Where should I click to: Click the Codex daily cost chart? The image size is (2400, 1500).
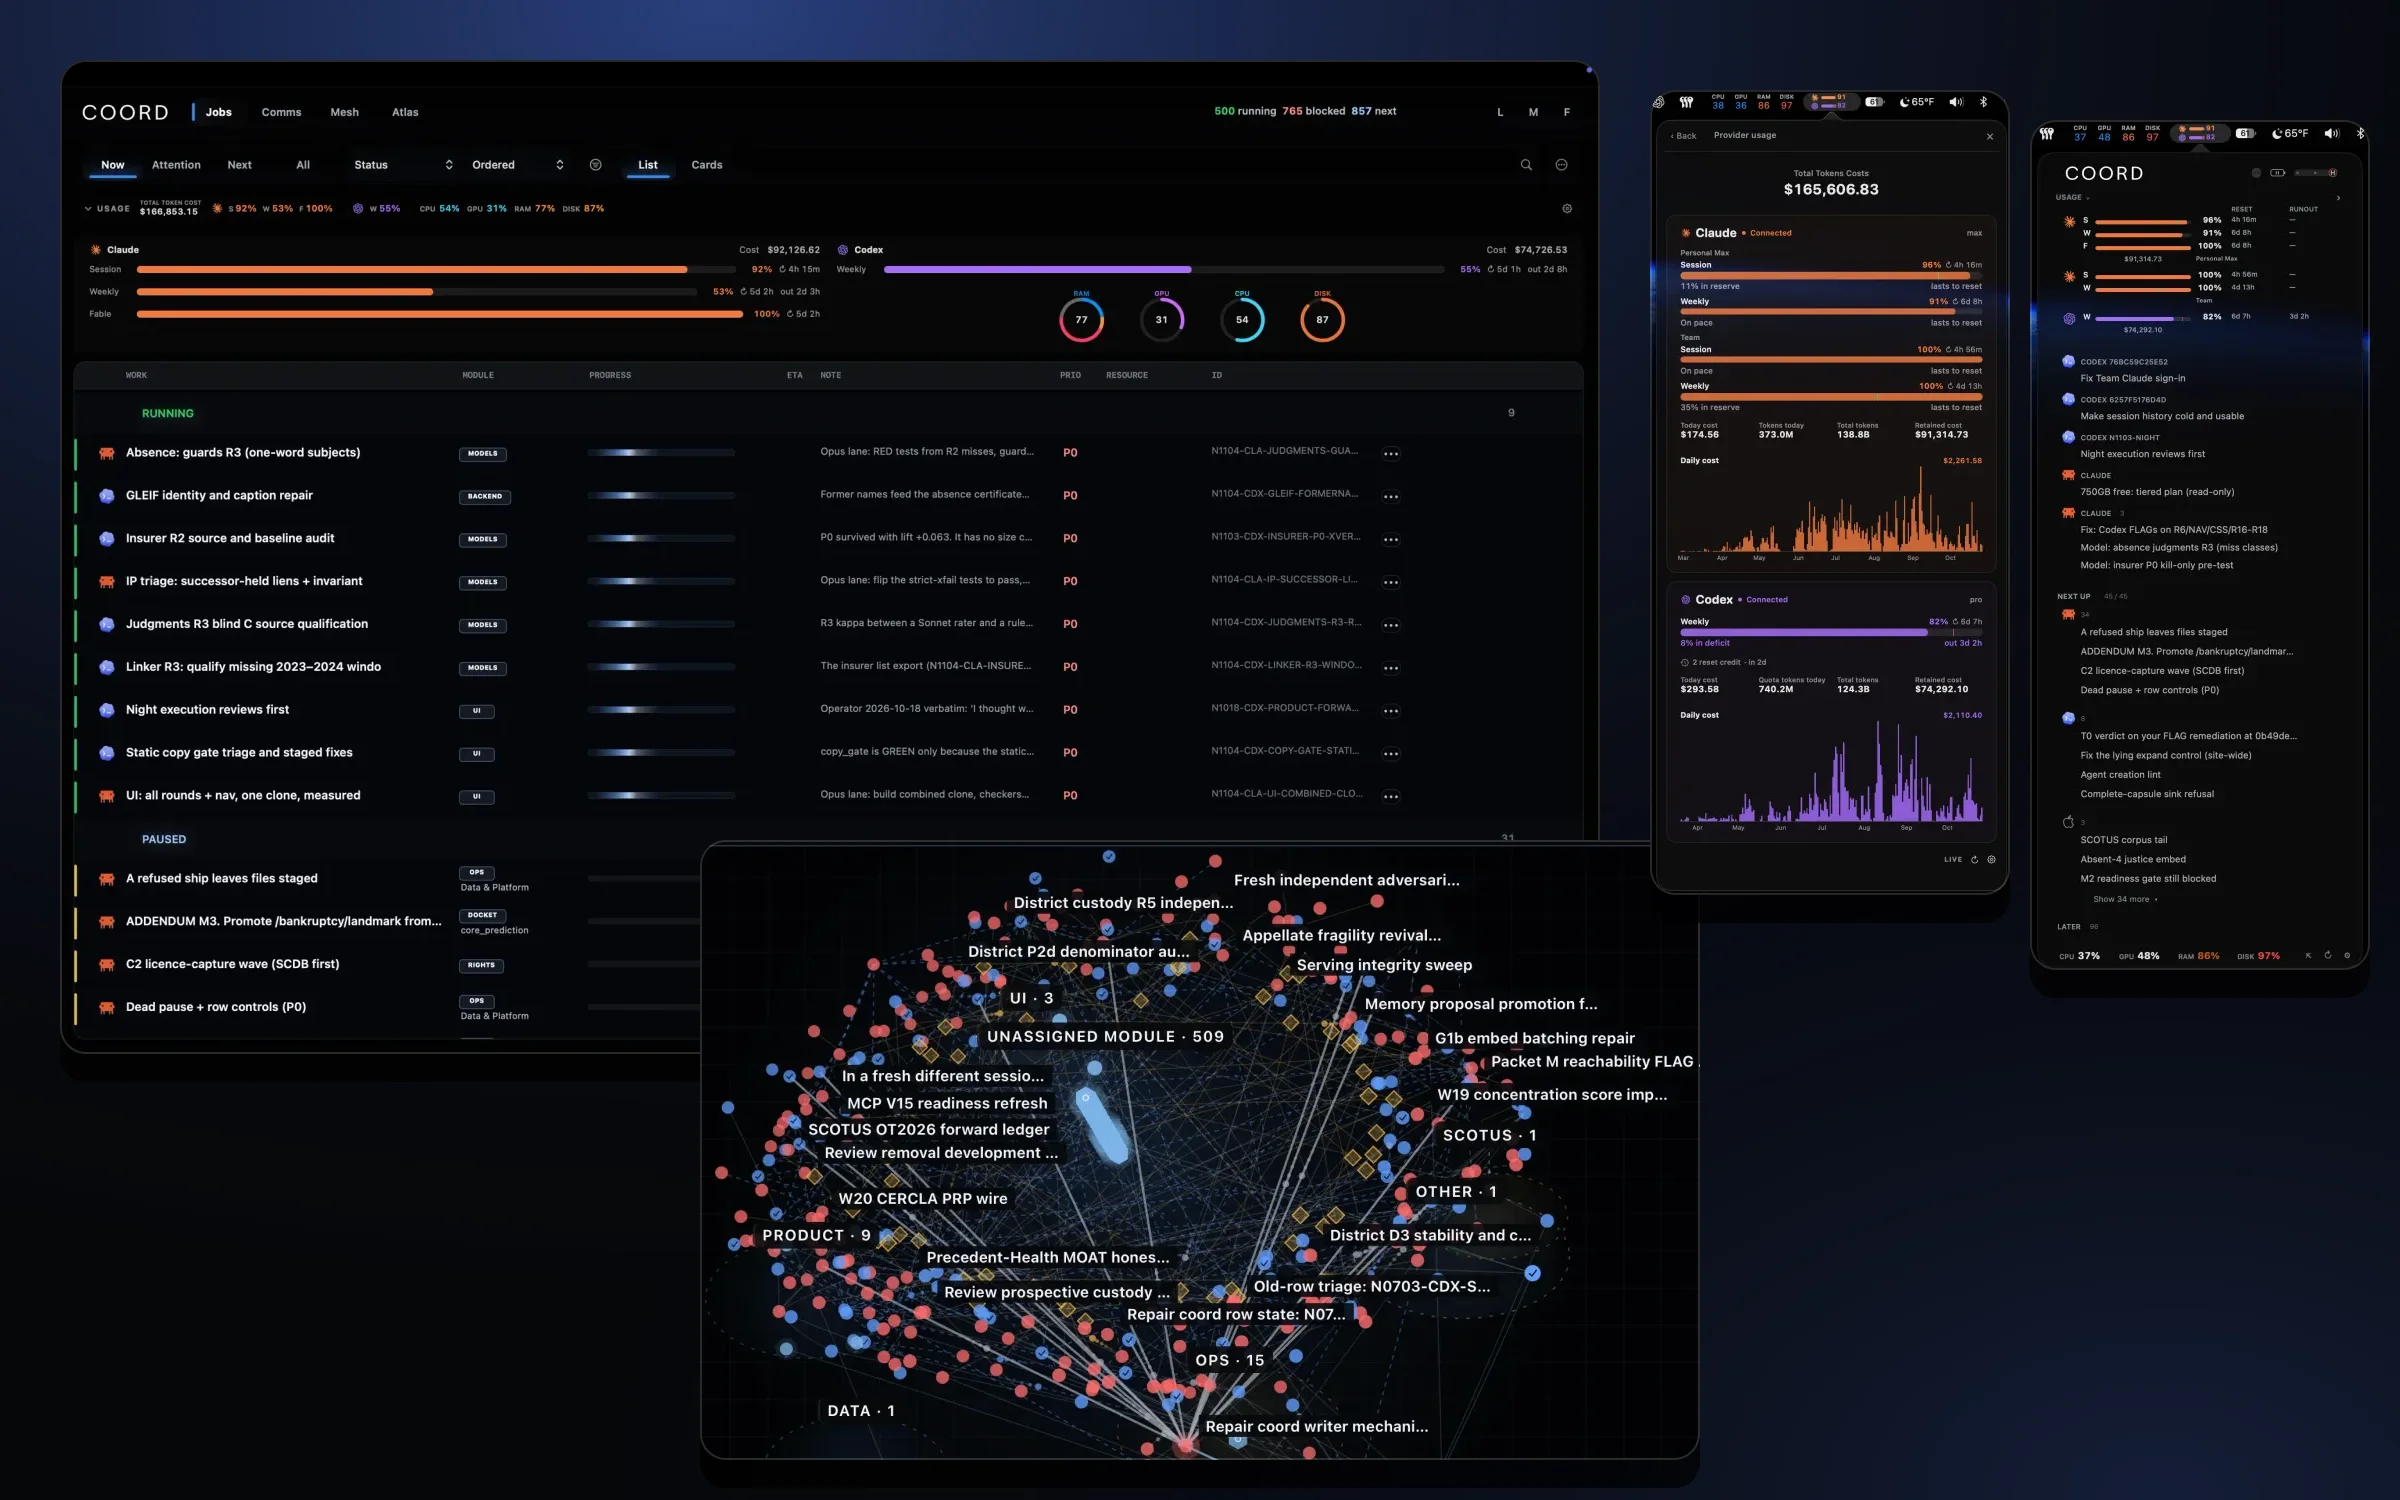tap(1831, 770)
